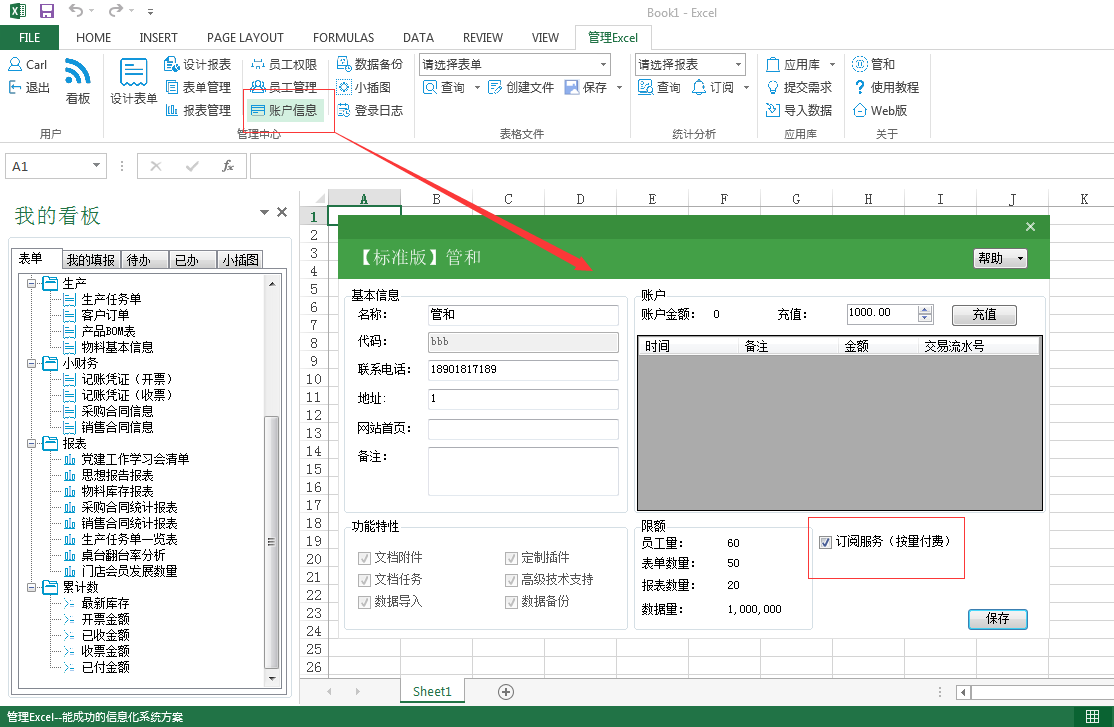Open 应用库 application library
The width and height of the screenshot is (1114, 727).
pos(794,65)
